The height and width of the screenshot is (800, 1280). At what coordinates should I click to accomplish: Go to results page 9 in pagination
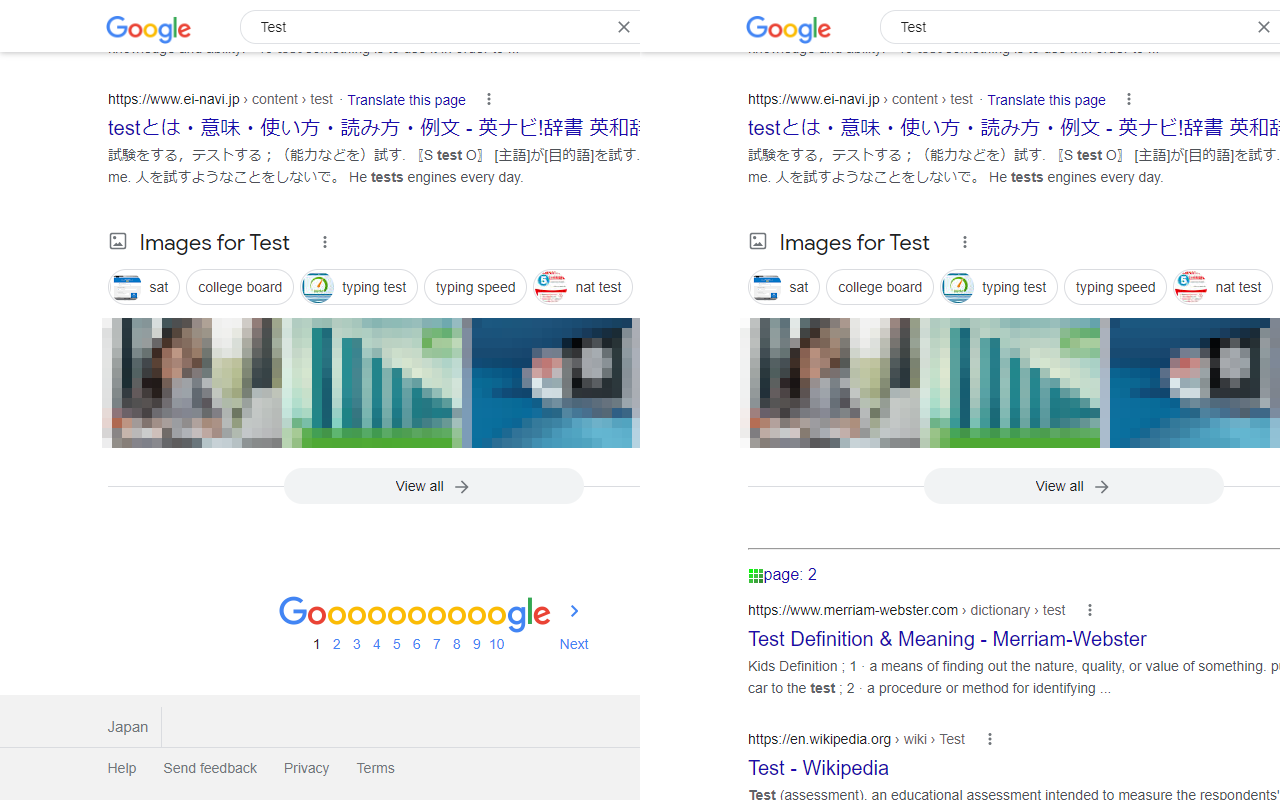click(x=477, y=644)
